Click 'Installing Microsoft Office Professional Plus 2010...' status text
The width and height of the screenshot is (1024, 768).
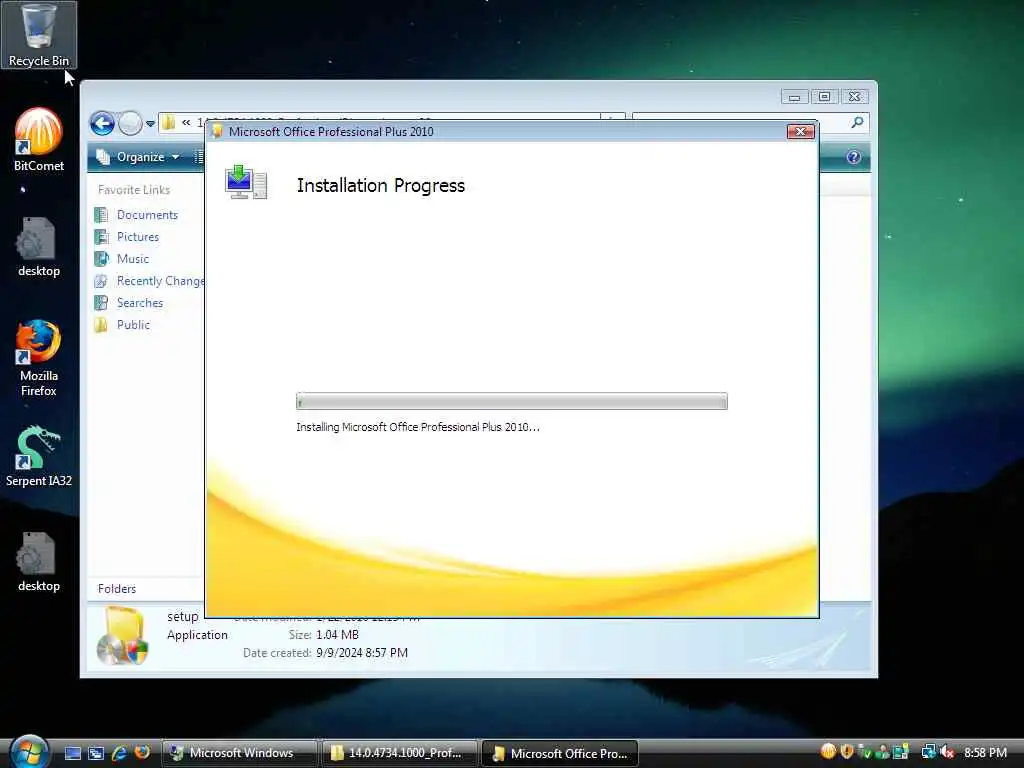point(418,427)
